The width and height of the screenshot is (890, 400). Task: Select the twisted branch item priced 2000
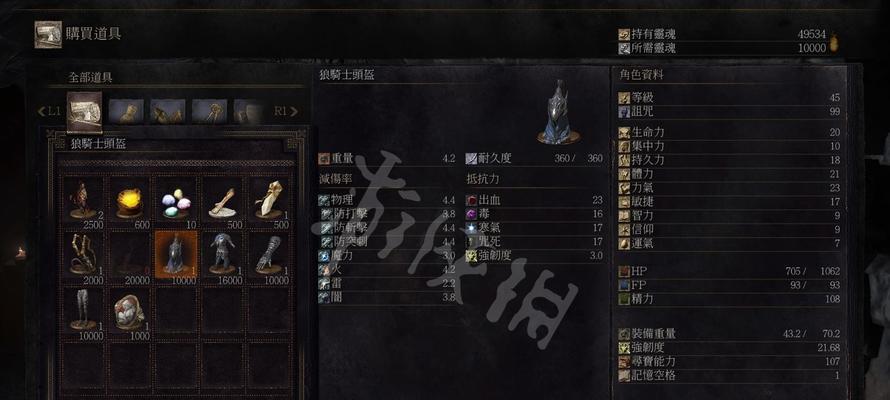click(83, 257)
